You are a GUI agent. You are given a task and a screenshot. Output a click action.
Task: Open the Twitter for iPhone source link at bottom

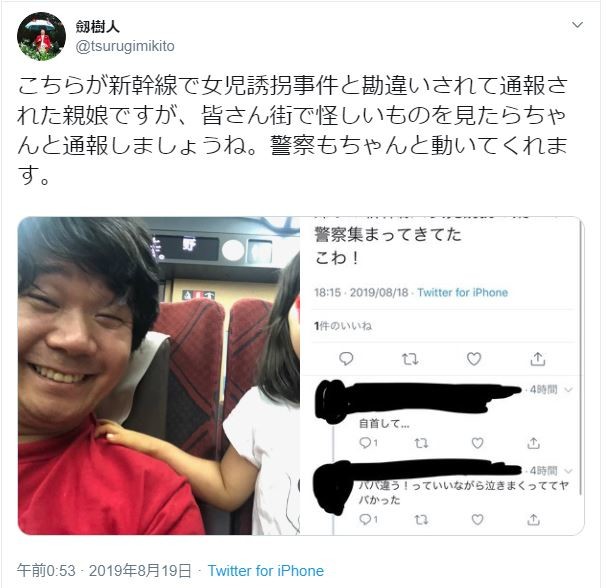(266, 571)
